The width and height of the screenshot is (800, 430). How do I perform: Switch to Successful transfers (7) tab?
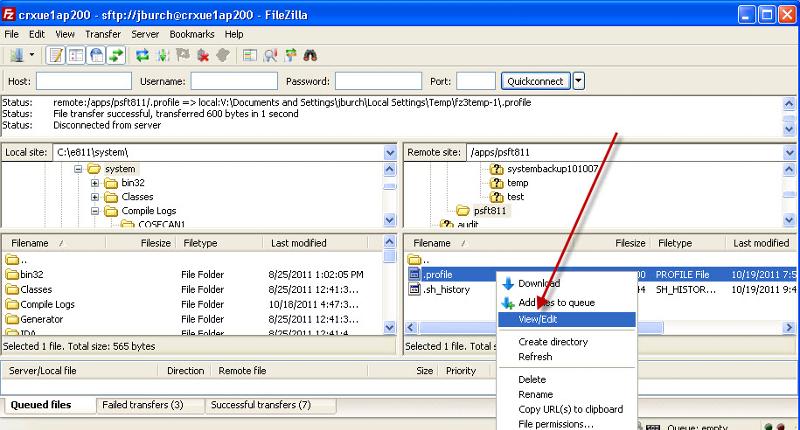(x=261, y=405)
